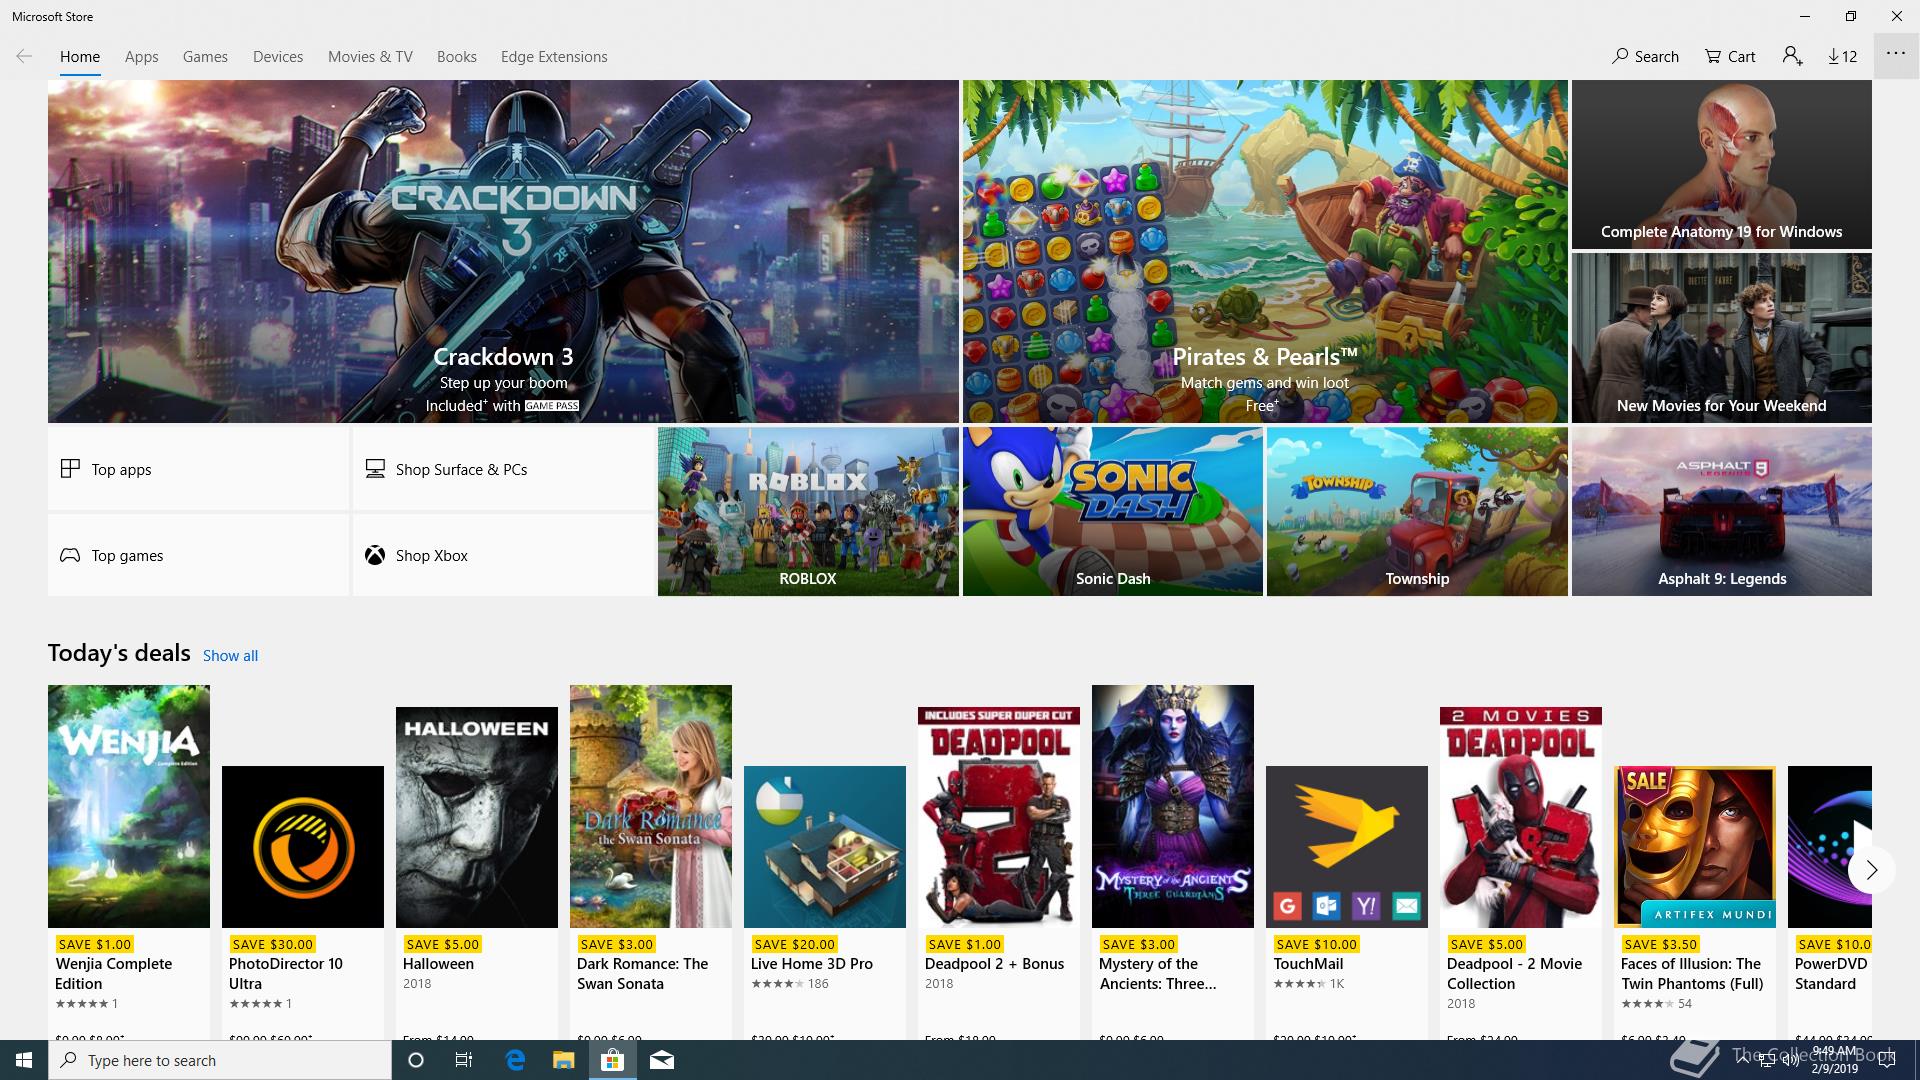
Task: Open Task View in taskbar
Action: [x=464, y=1060]
